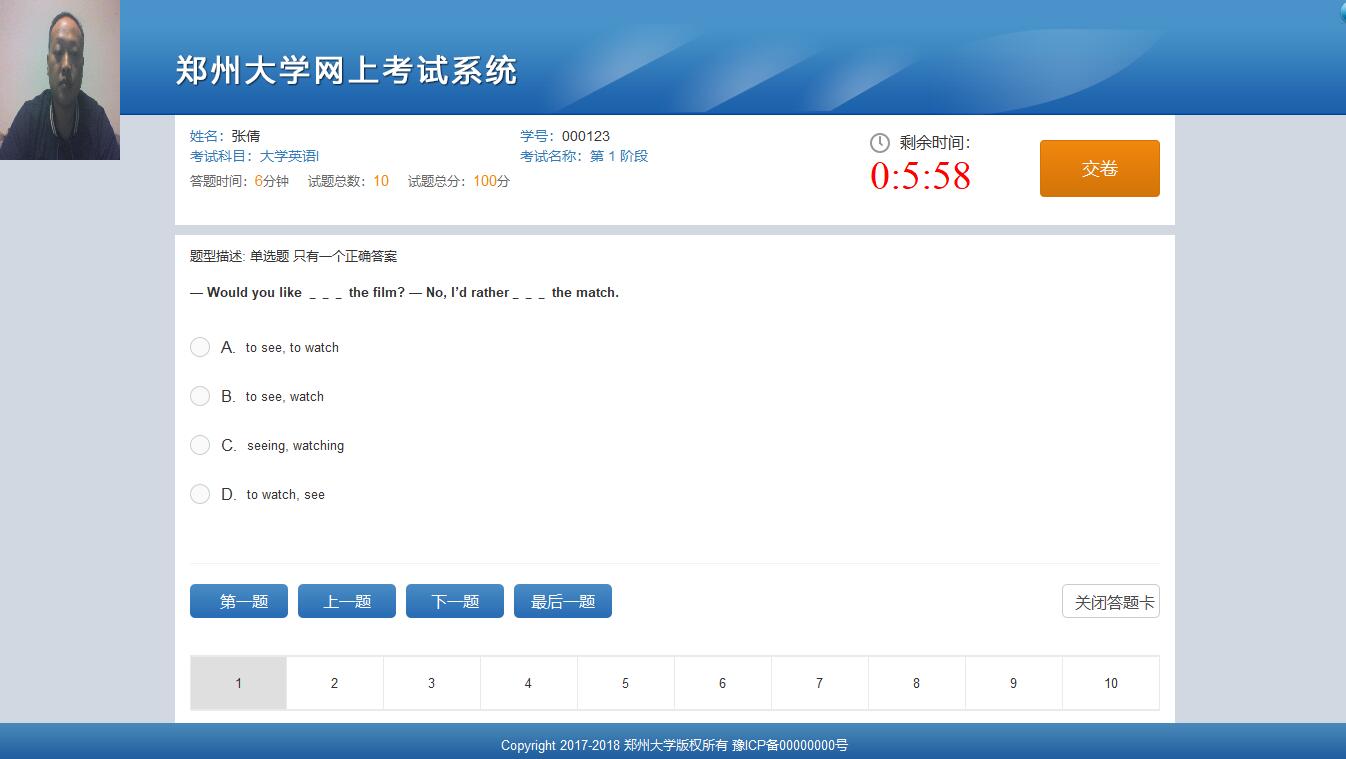Screen dimensions: 1346x759
Task: Click the clock icon beside remaining time
Action: pos(880,143)
